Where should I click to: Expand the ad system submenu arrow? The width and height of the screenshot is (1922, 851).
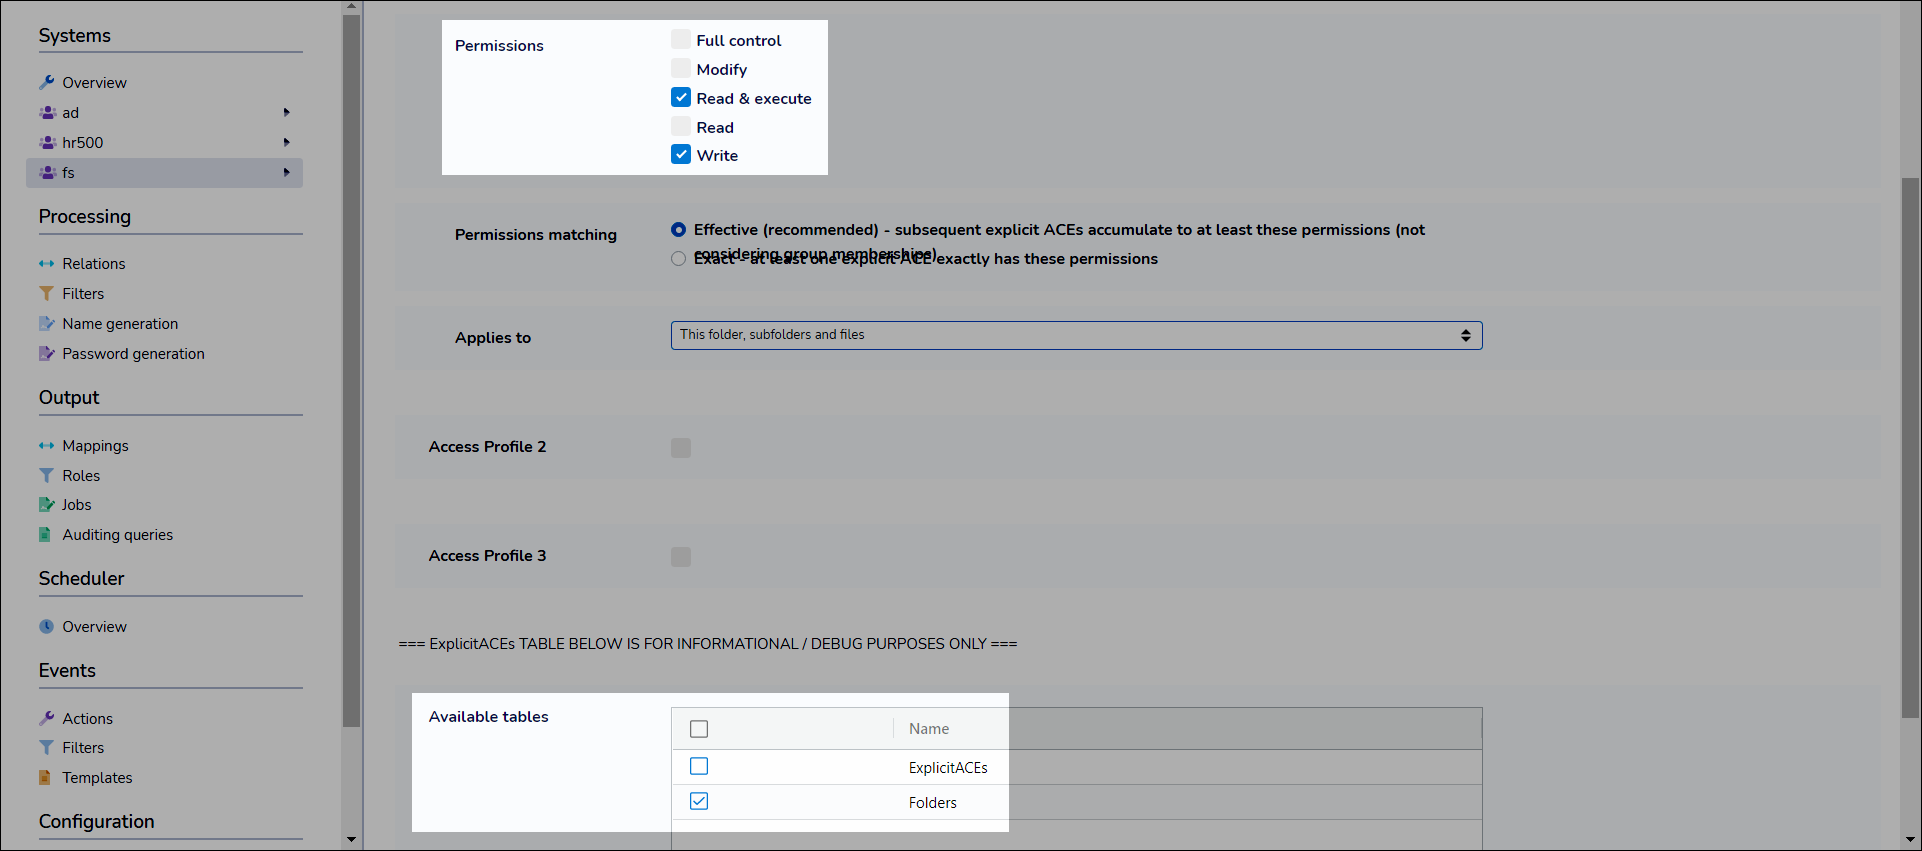click(286, 112)
